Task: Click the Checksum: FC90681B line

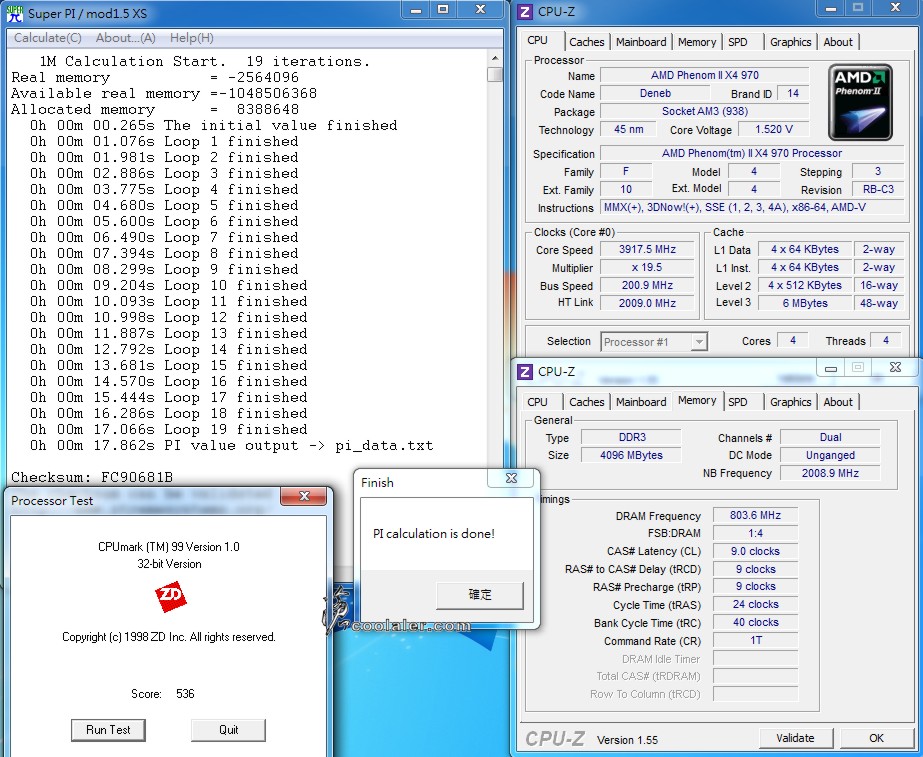Action: 92,477
